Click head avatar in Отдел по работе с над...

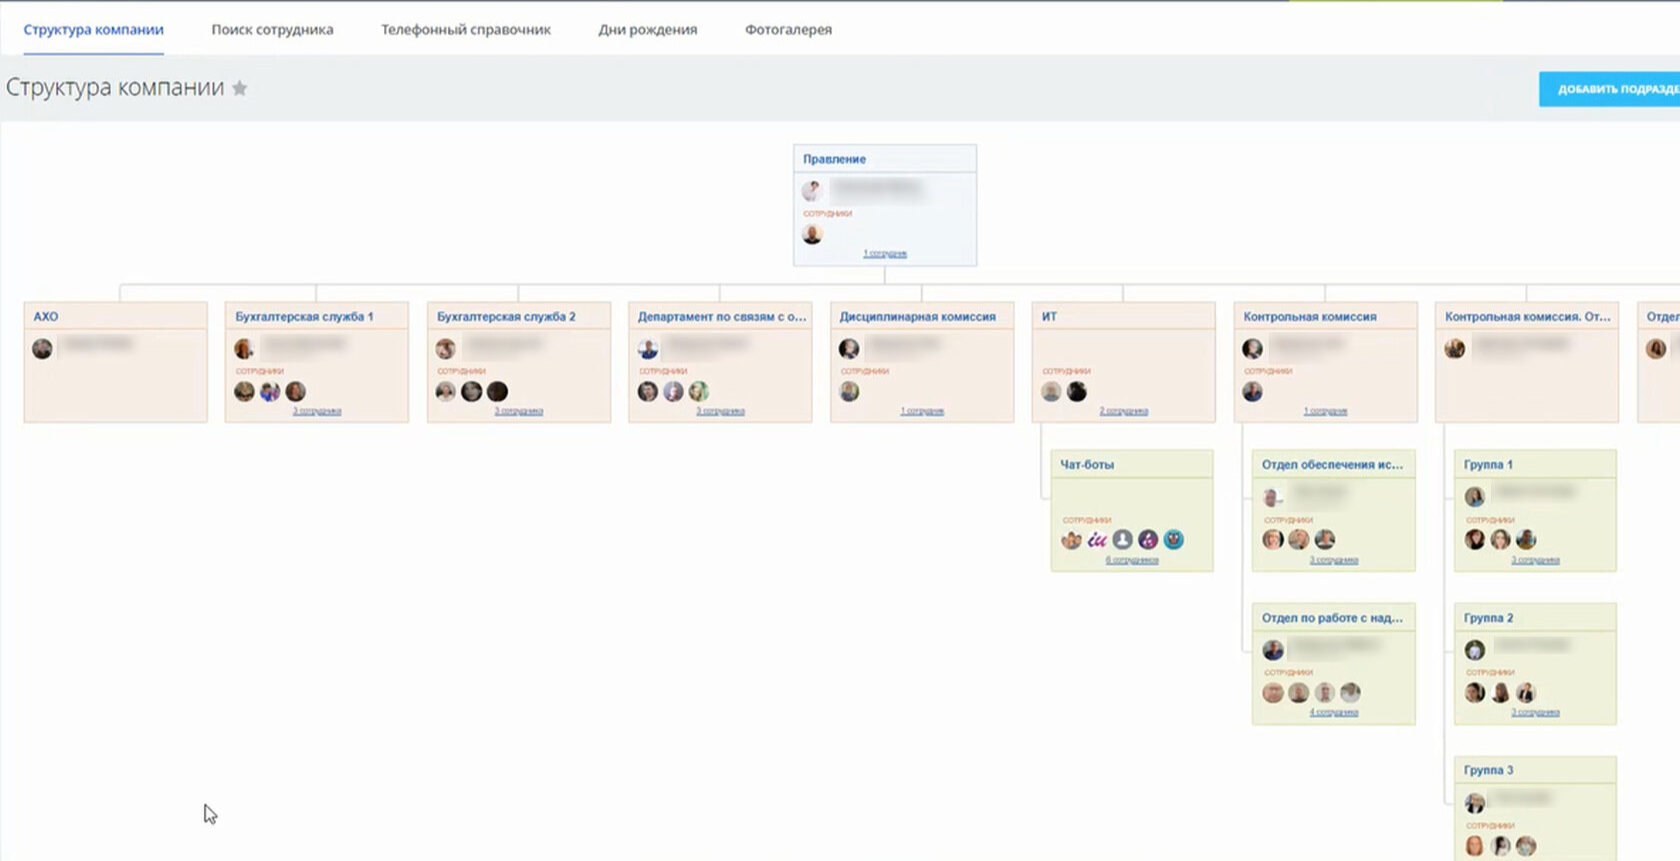(x=1273, y=650)
